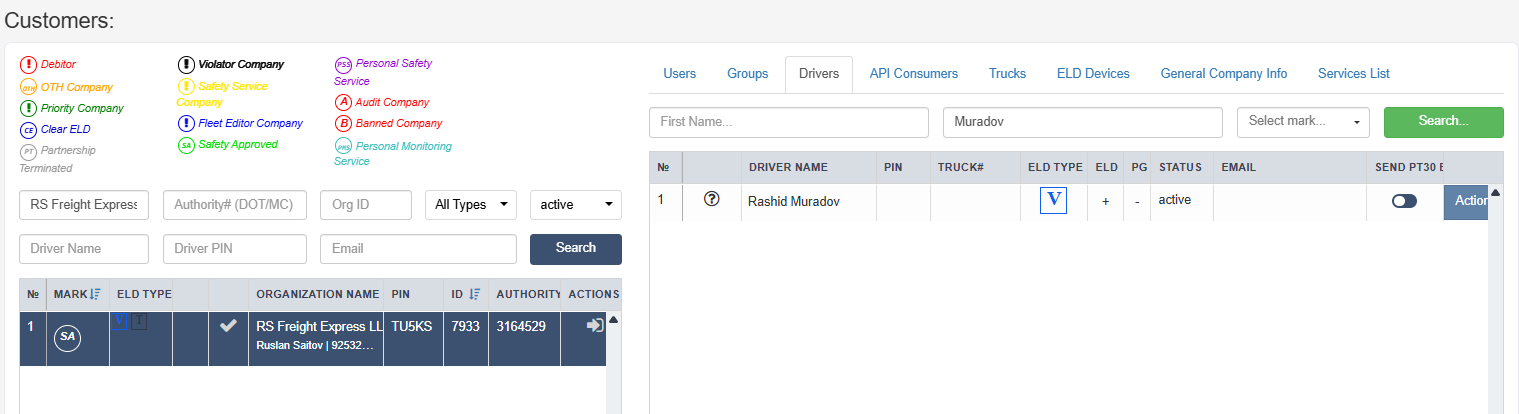
Task: Click the checkmark icon in the RS Freight Express row
Action: click(x=228, y=325)
